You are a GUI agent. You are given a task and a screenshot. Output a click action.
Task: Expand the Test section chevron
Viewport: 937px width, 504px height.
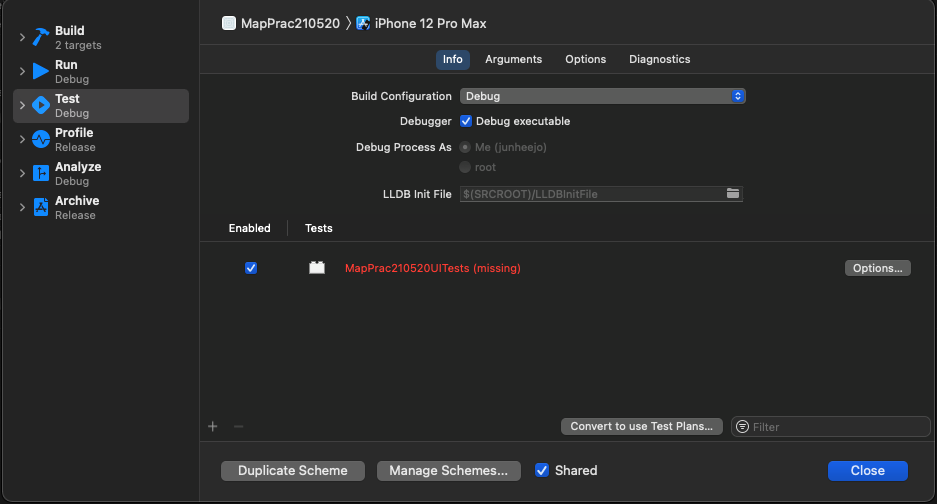point(22,105)
